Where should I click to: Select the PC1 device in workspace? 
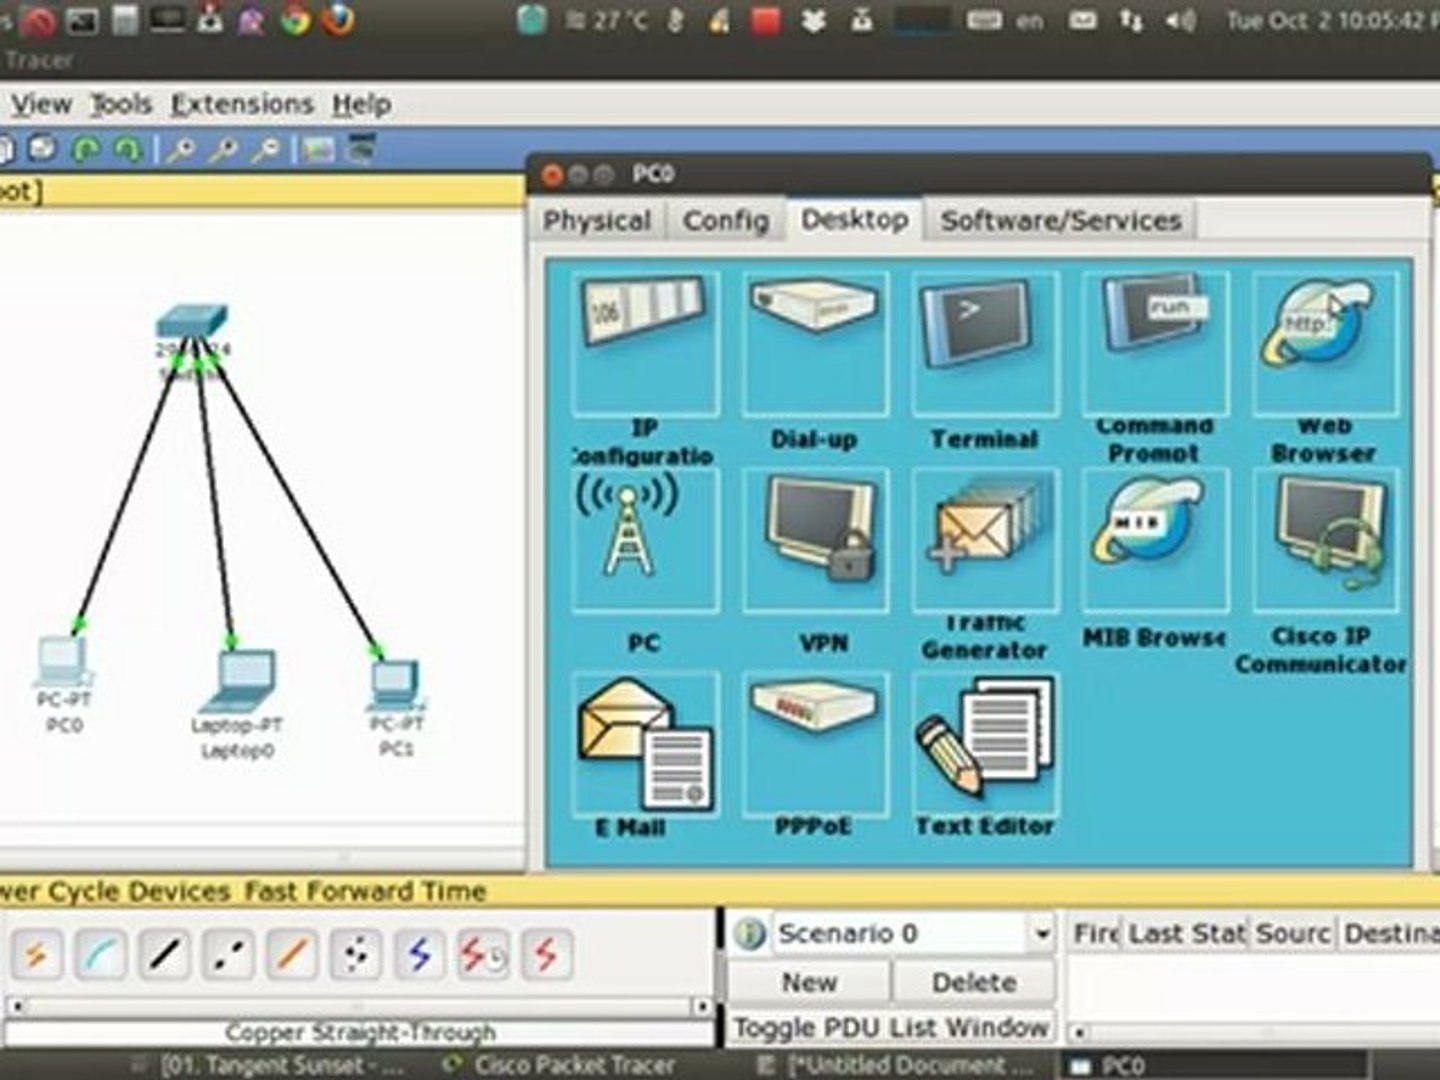click(x=396, y=684)
